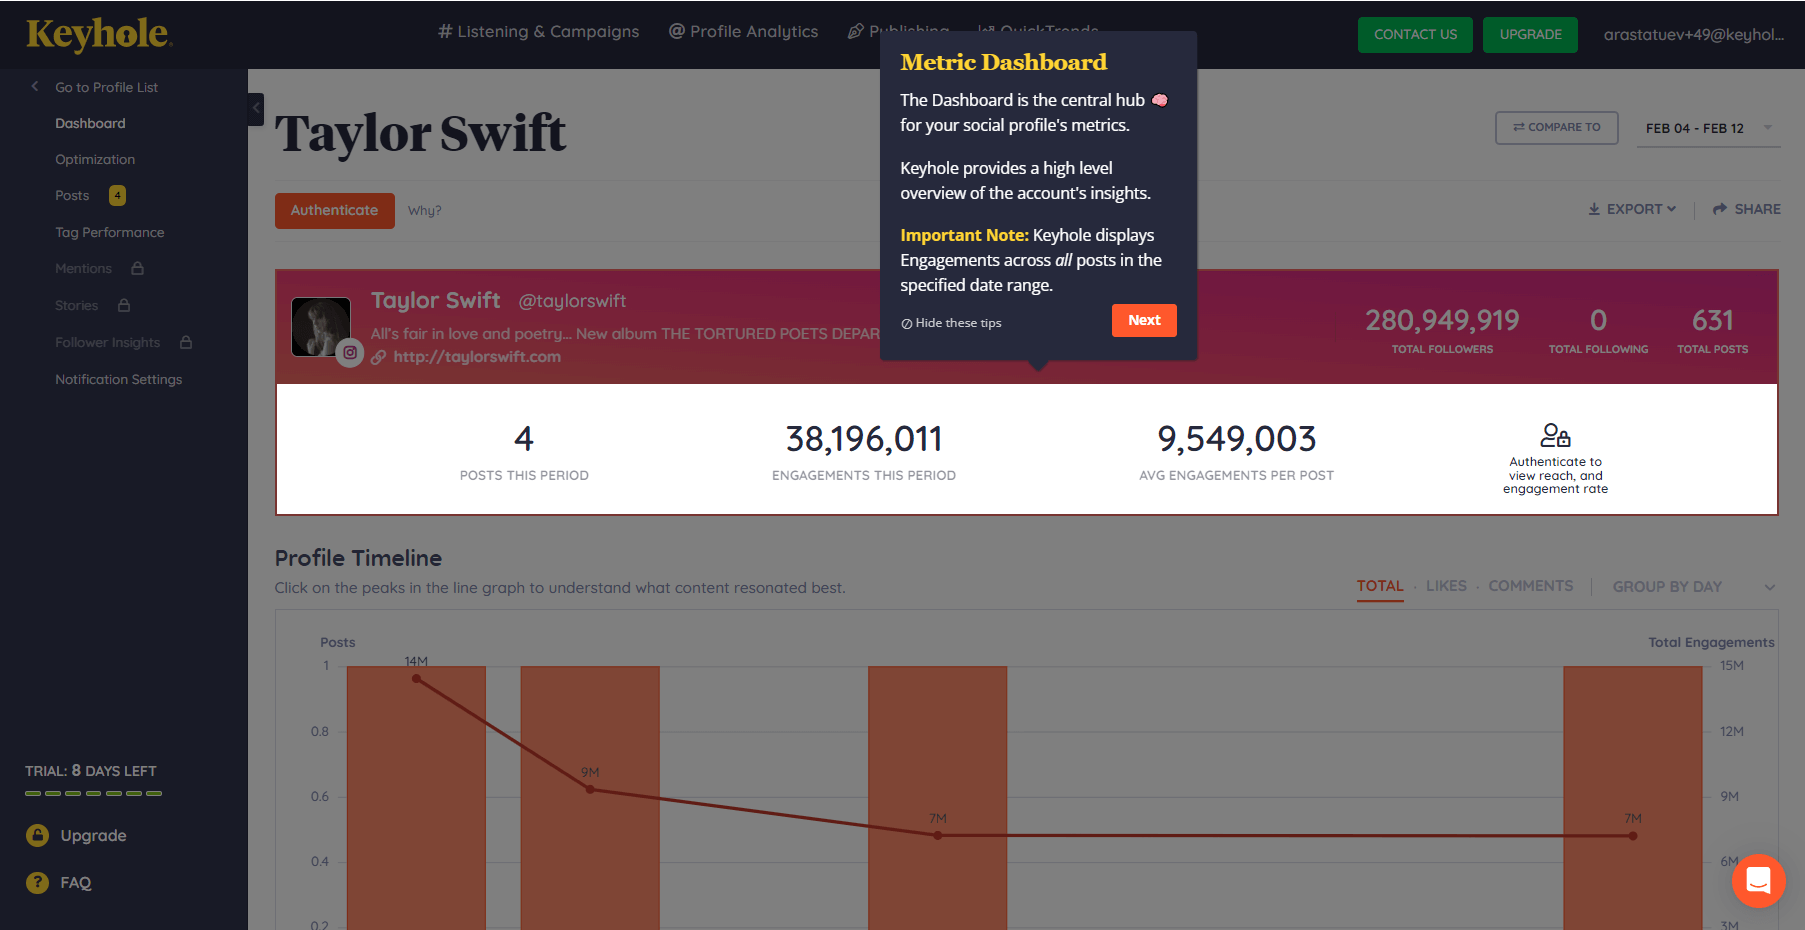Select Dashboard in the sidebar
The height and width of the screenshot is (930, 1805).
(90, 123)
